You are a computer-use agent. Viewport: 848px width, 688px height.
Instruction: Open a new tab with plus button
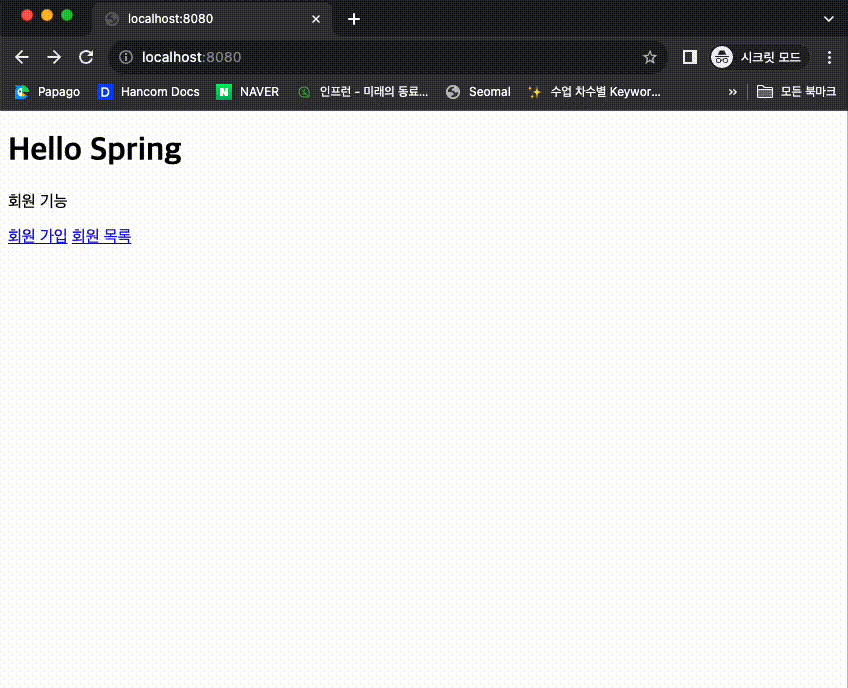(x=354, y=19)
